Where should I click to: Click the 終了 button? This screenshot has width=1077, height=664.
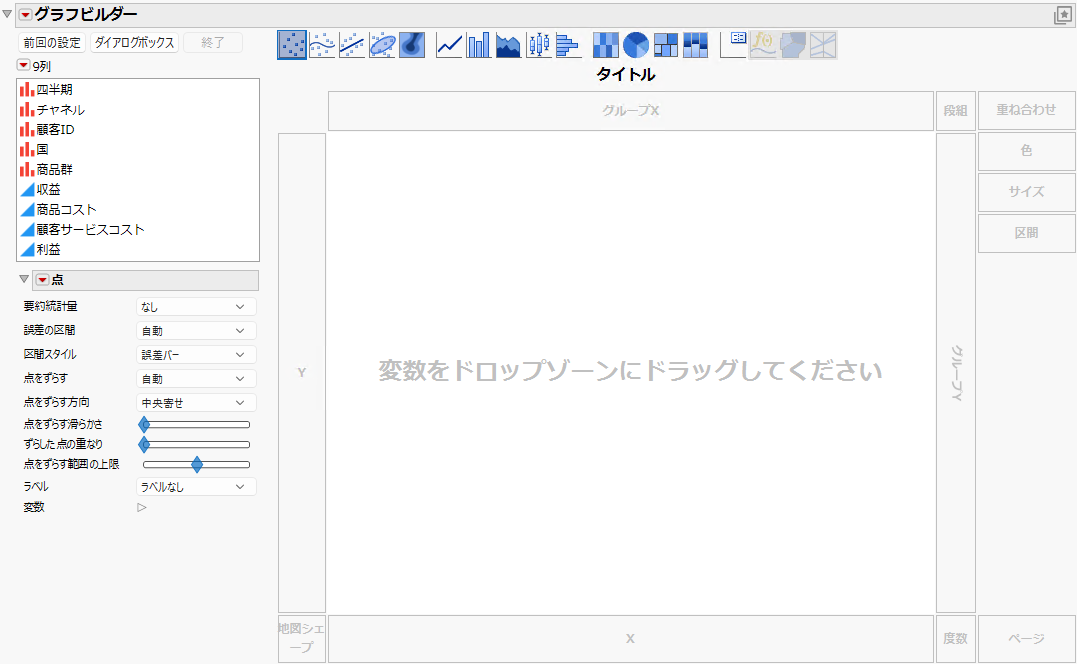tap(213, 43)
